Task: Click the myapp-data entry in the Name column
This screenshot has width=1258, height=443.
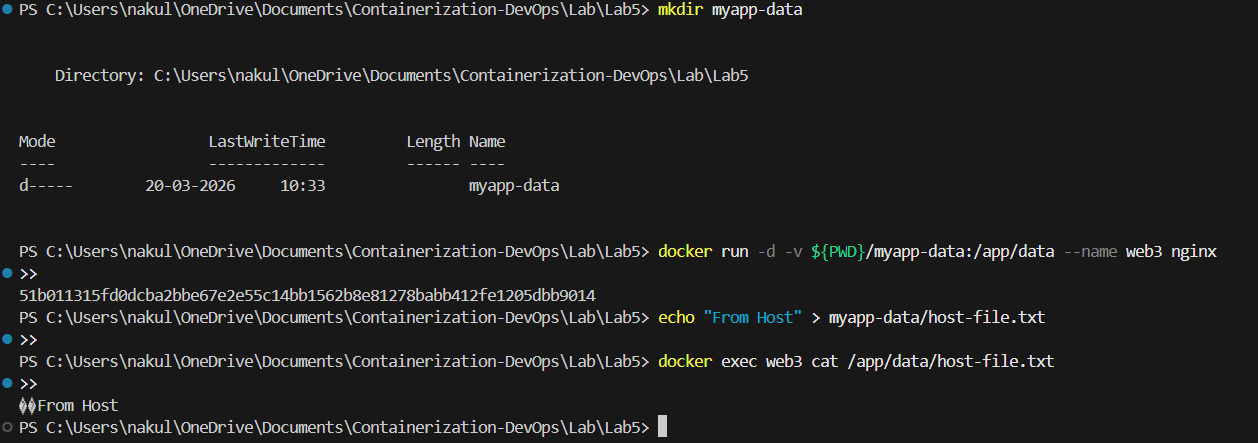Action: point(514,185)
